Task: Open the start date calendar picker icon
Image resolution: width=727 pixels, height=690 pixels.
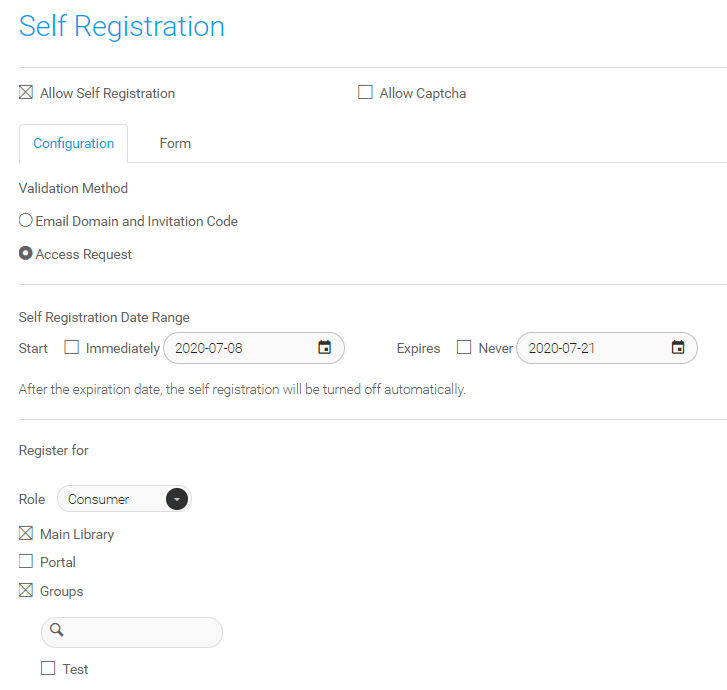Action: coord(324,347)
